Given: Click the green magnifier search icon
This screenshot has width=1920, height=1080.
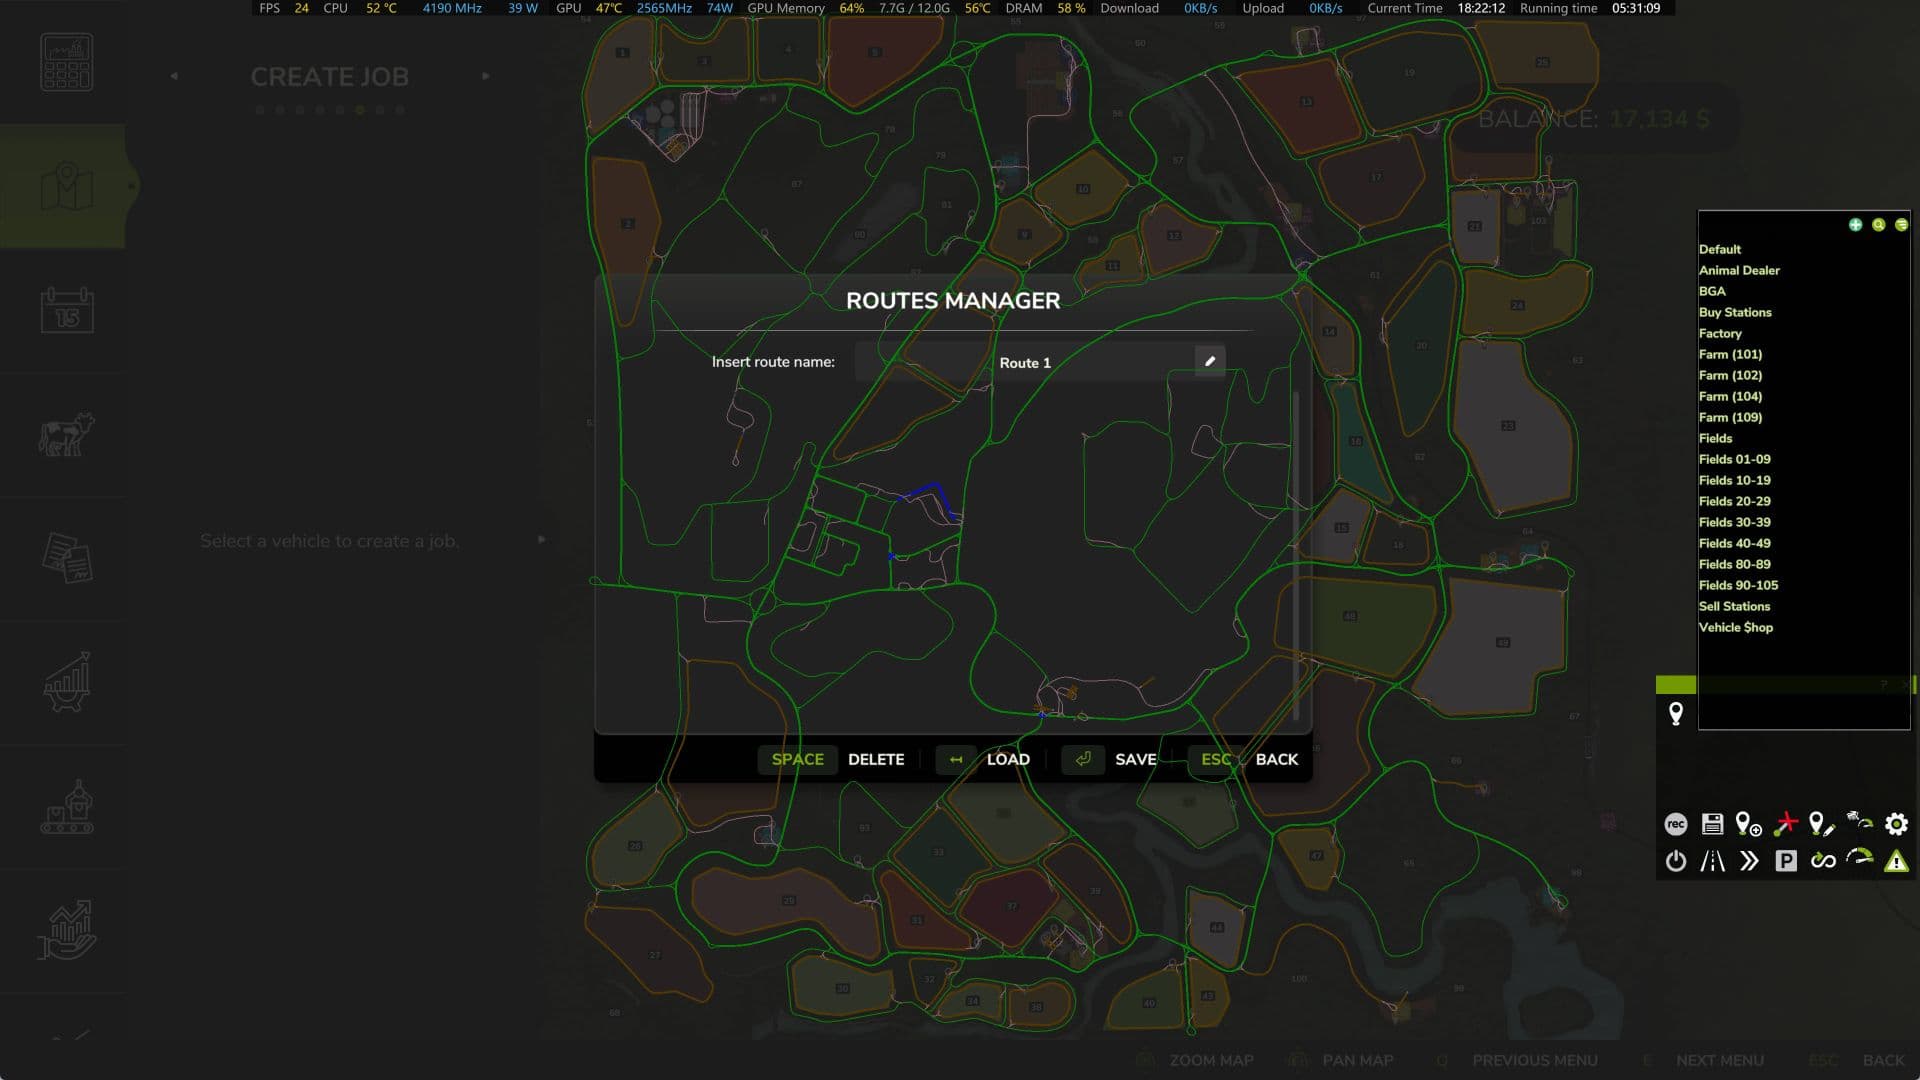Looking at the screenshot, I should point(1878,225).
